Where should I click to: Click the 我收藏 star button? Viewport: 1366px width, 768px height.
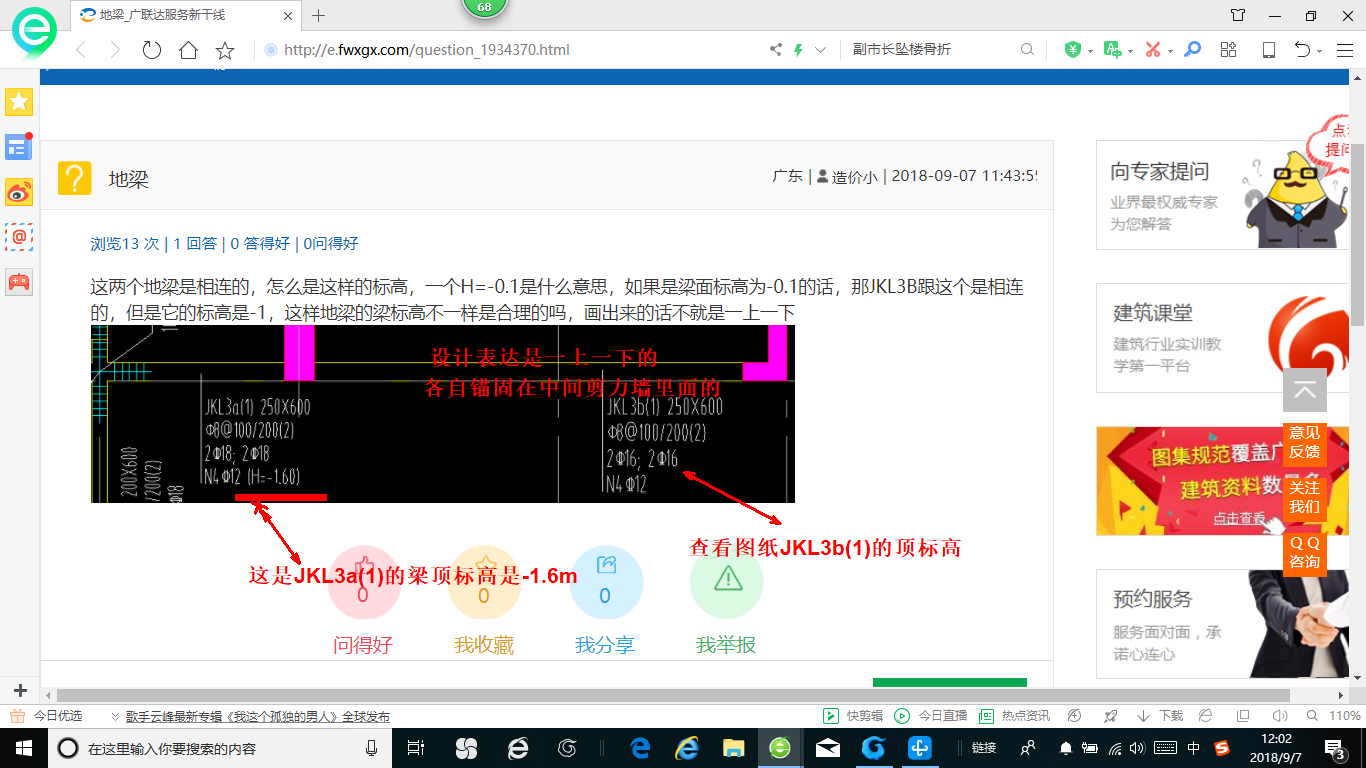pyautogui.click(x=484, y=584)
